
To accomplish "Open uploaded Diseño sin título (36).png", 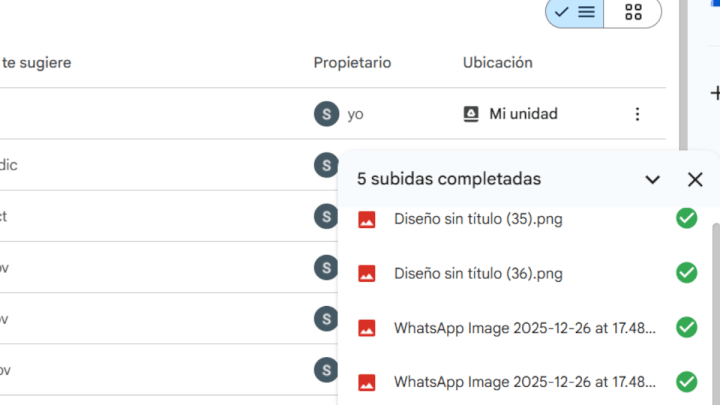I will (478, 274).
